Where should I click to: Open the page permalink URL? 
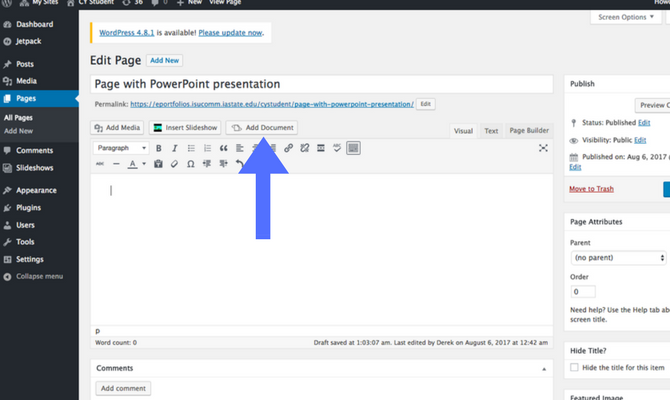(272, 104)
